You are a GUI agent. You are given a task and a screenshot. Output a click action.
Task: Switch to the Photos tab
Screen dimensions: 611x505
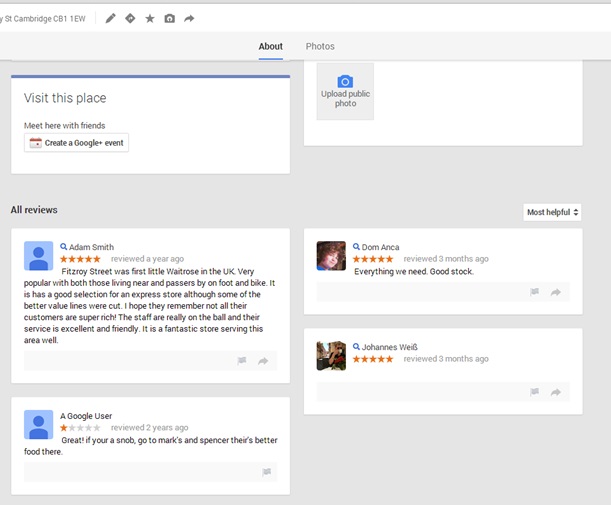(320, 46)
